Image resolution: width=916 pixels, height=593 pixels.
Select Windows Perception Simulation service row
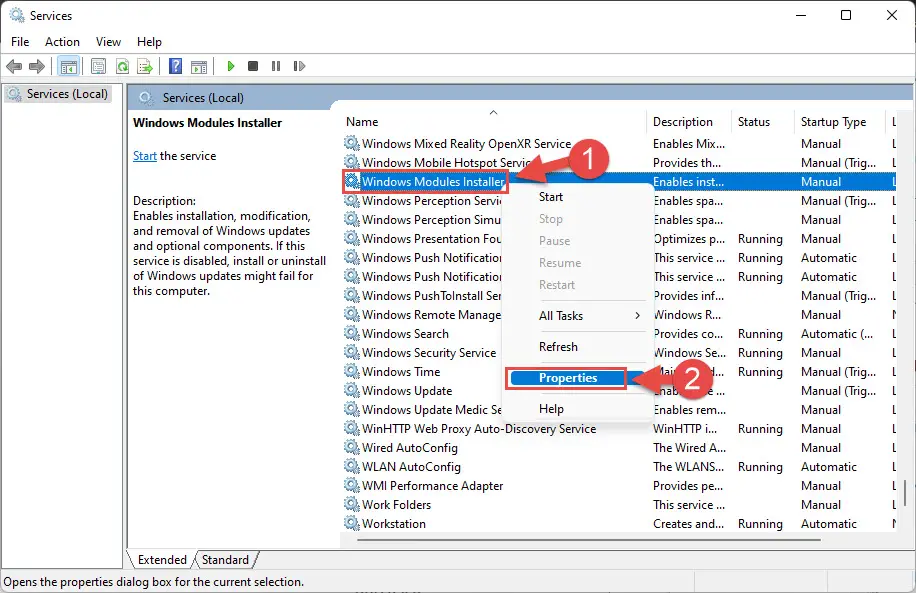click(x=619, y=220)
